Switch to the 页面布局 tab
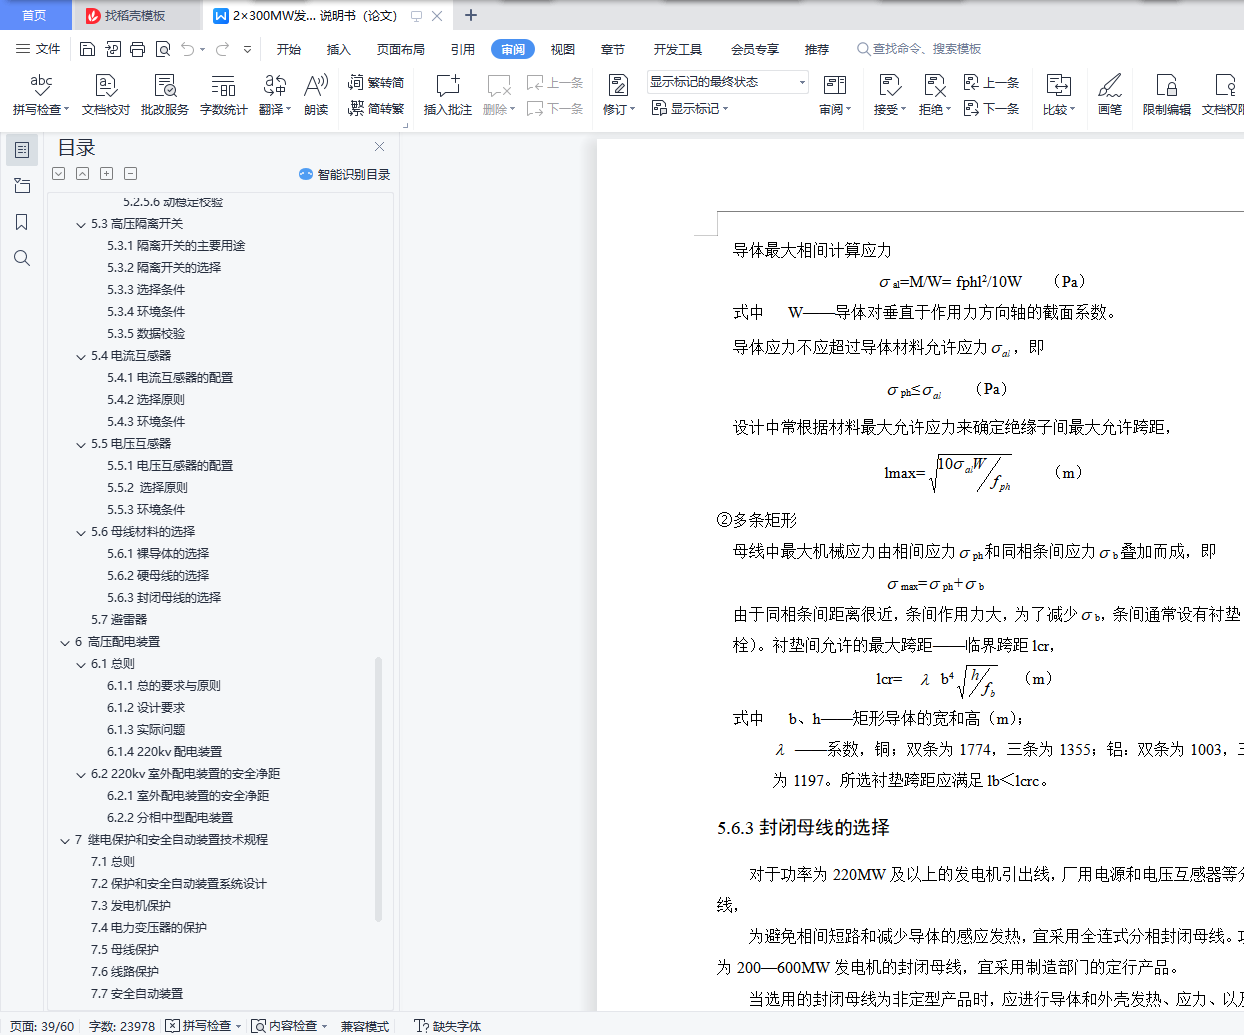 401,49
